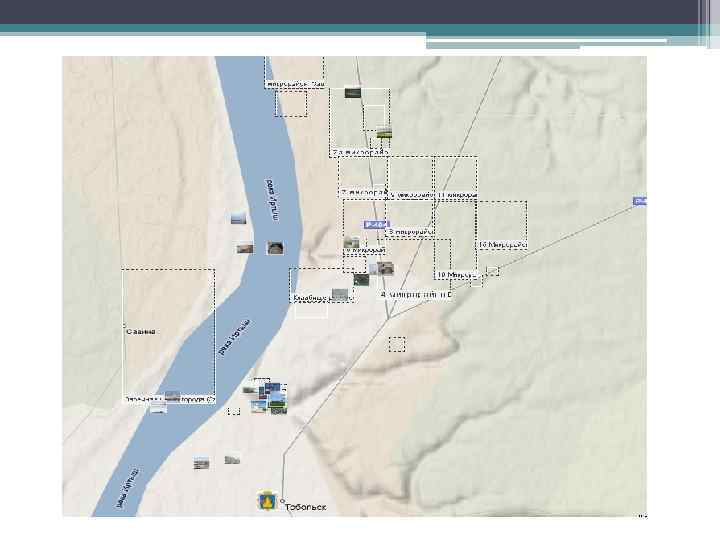Image resolution: width=720 pixels, height=540 pixels.
Task: Click the микрорайон label at the map's top
Action: pyautogui.click(x=296, y=84)
